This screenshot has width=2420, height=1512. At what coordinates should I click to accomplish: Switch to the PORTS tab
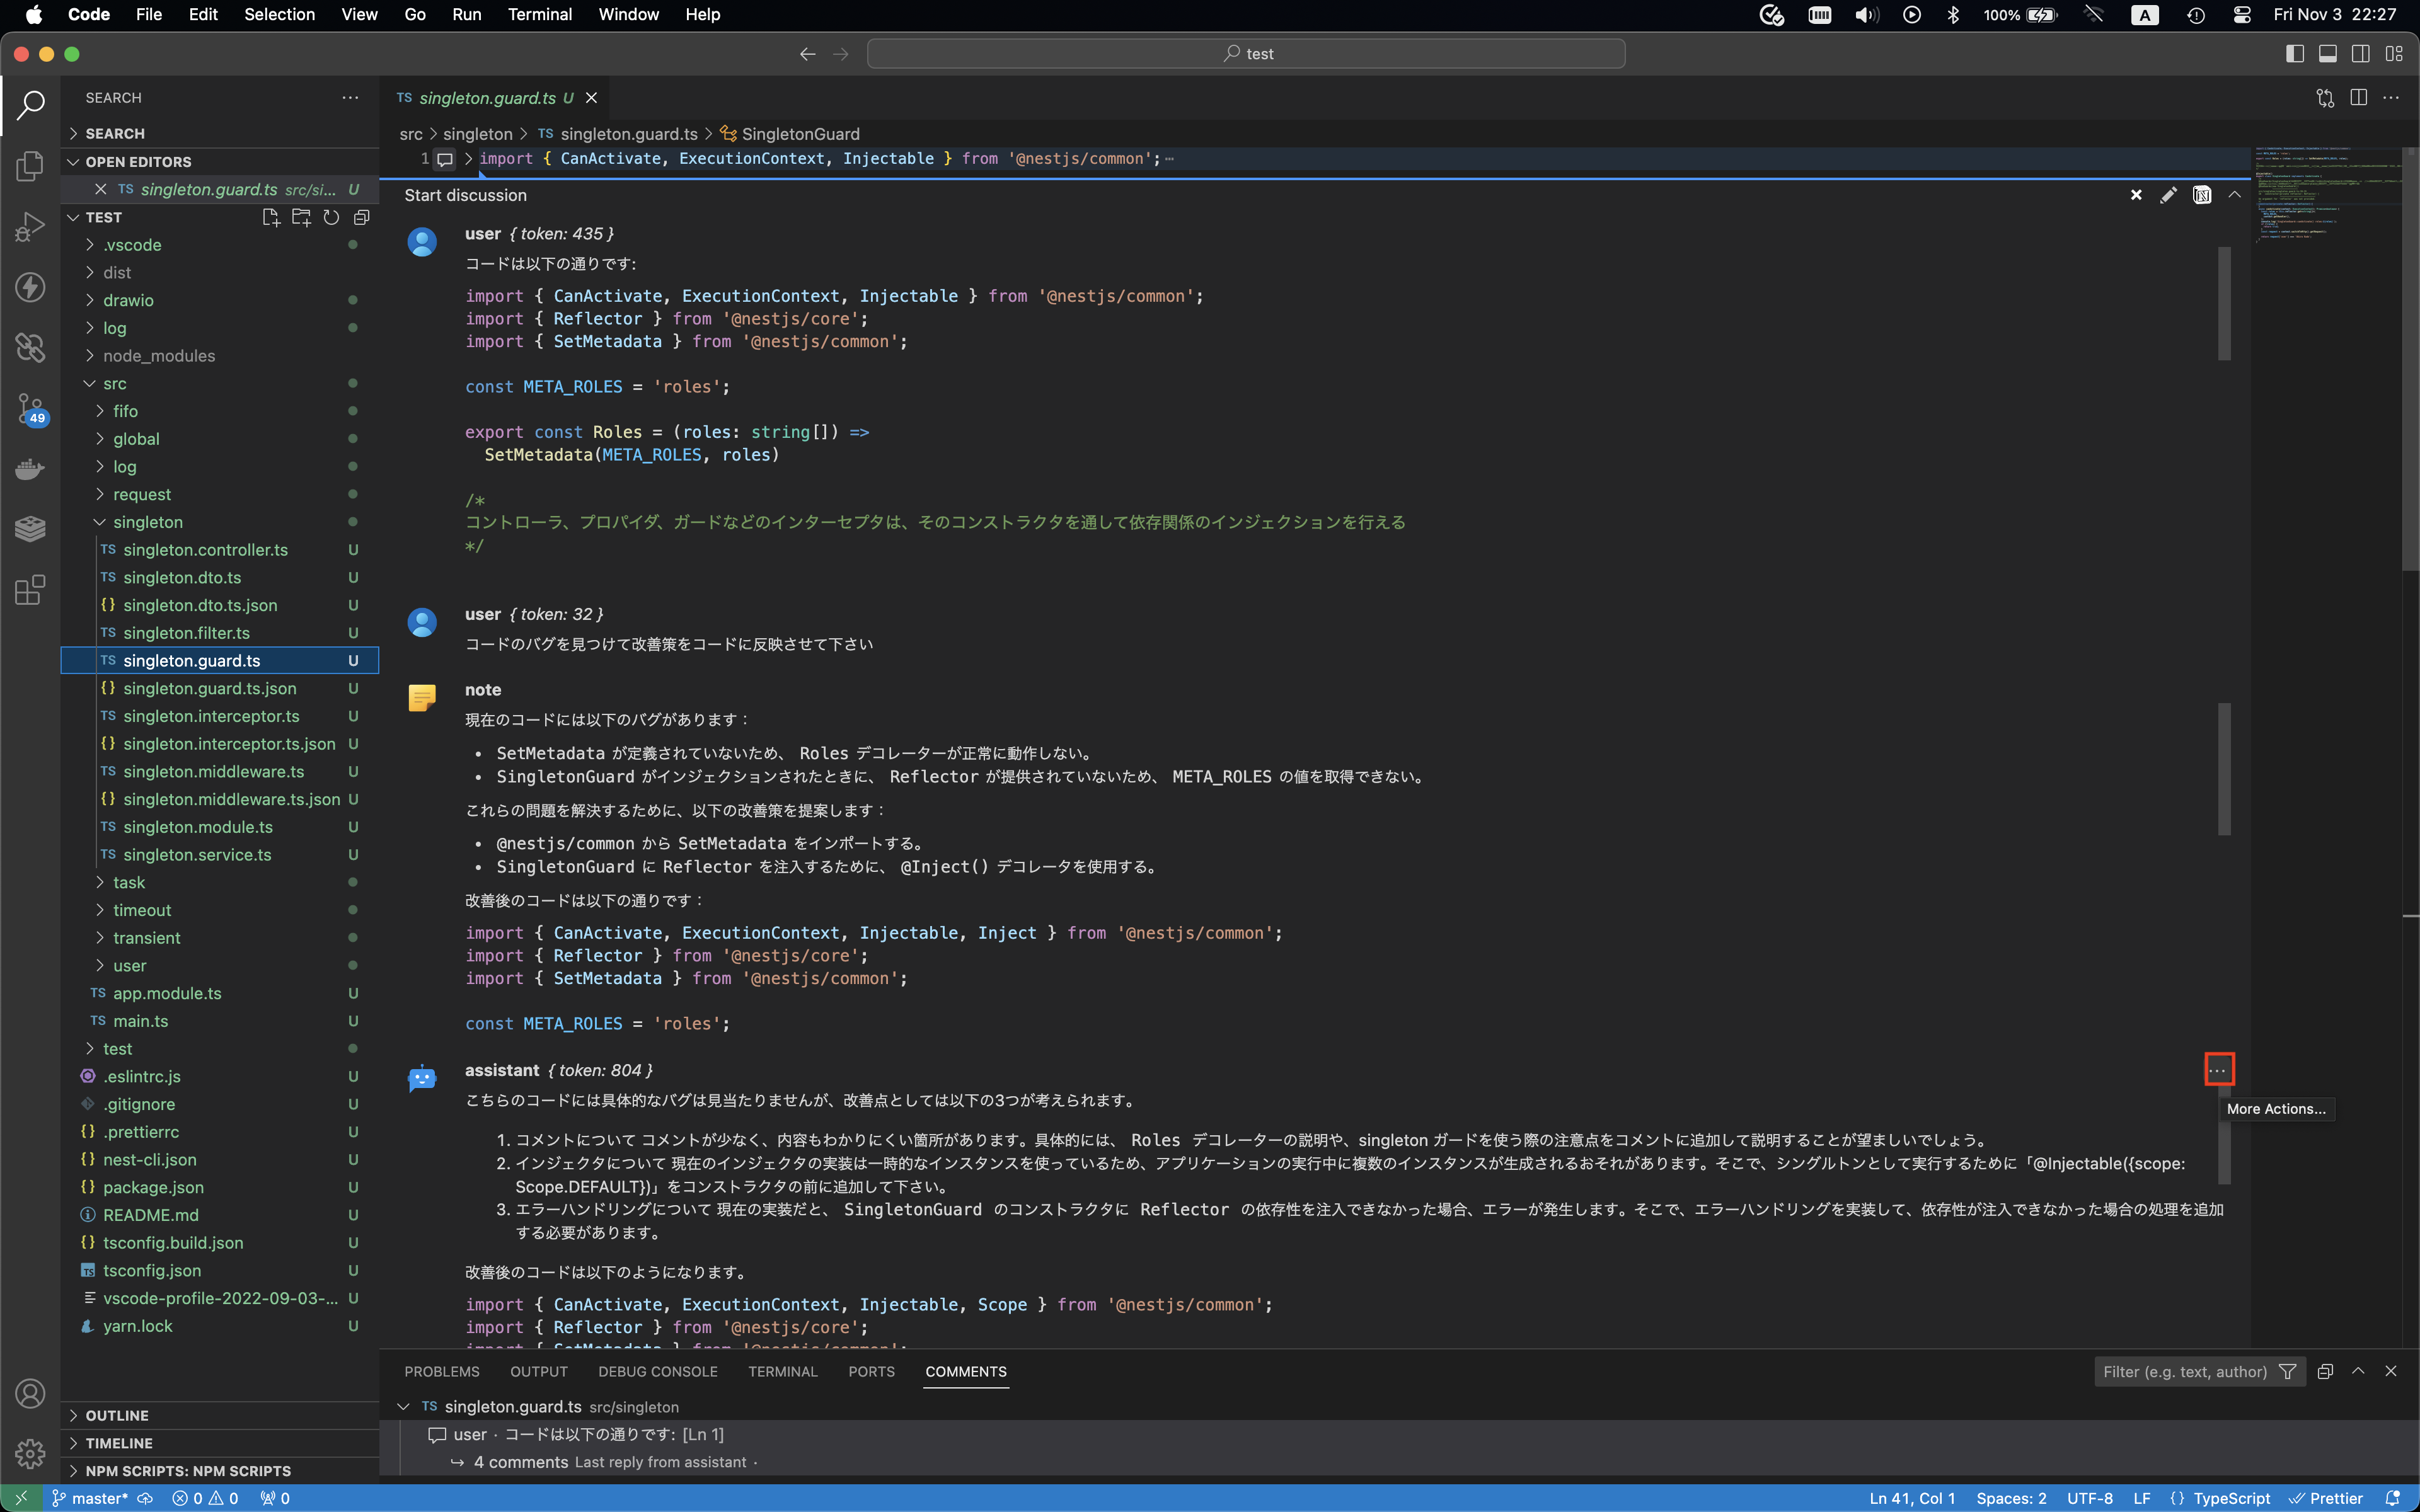(871, 1372)
